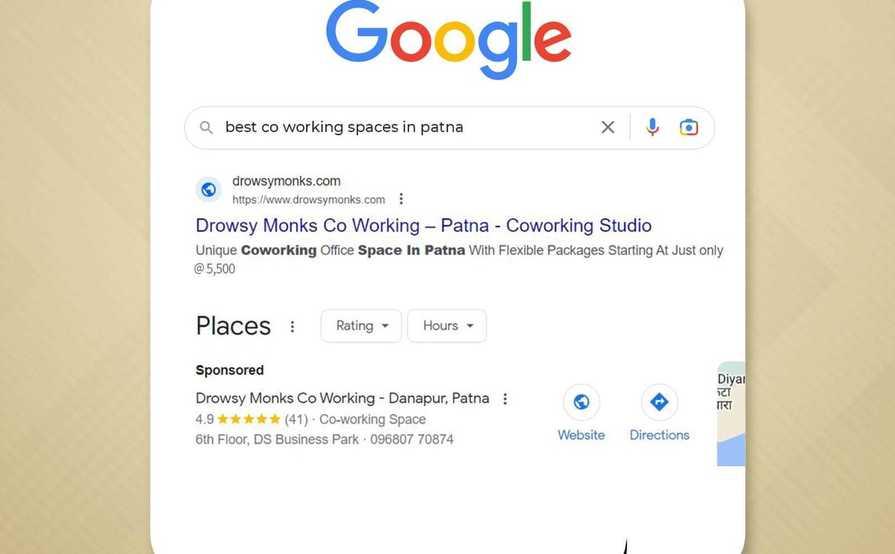Click the Directions text link

(x=659, y=435)
